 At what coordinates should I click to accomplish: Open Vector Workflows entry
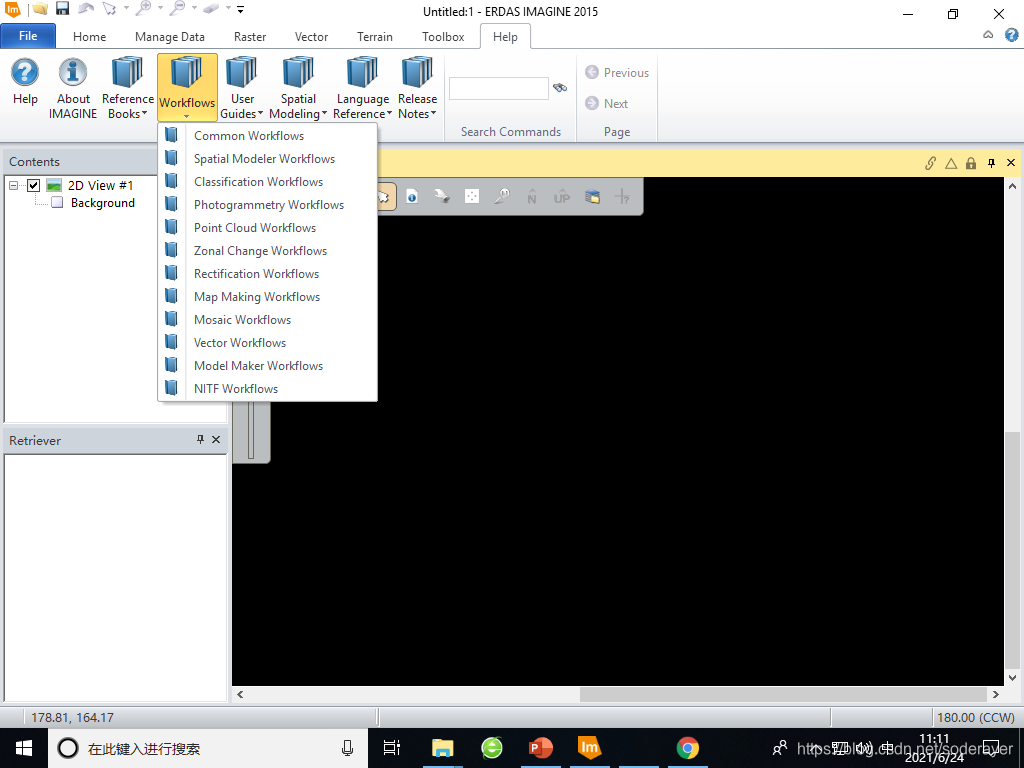tap(268, 342)
